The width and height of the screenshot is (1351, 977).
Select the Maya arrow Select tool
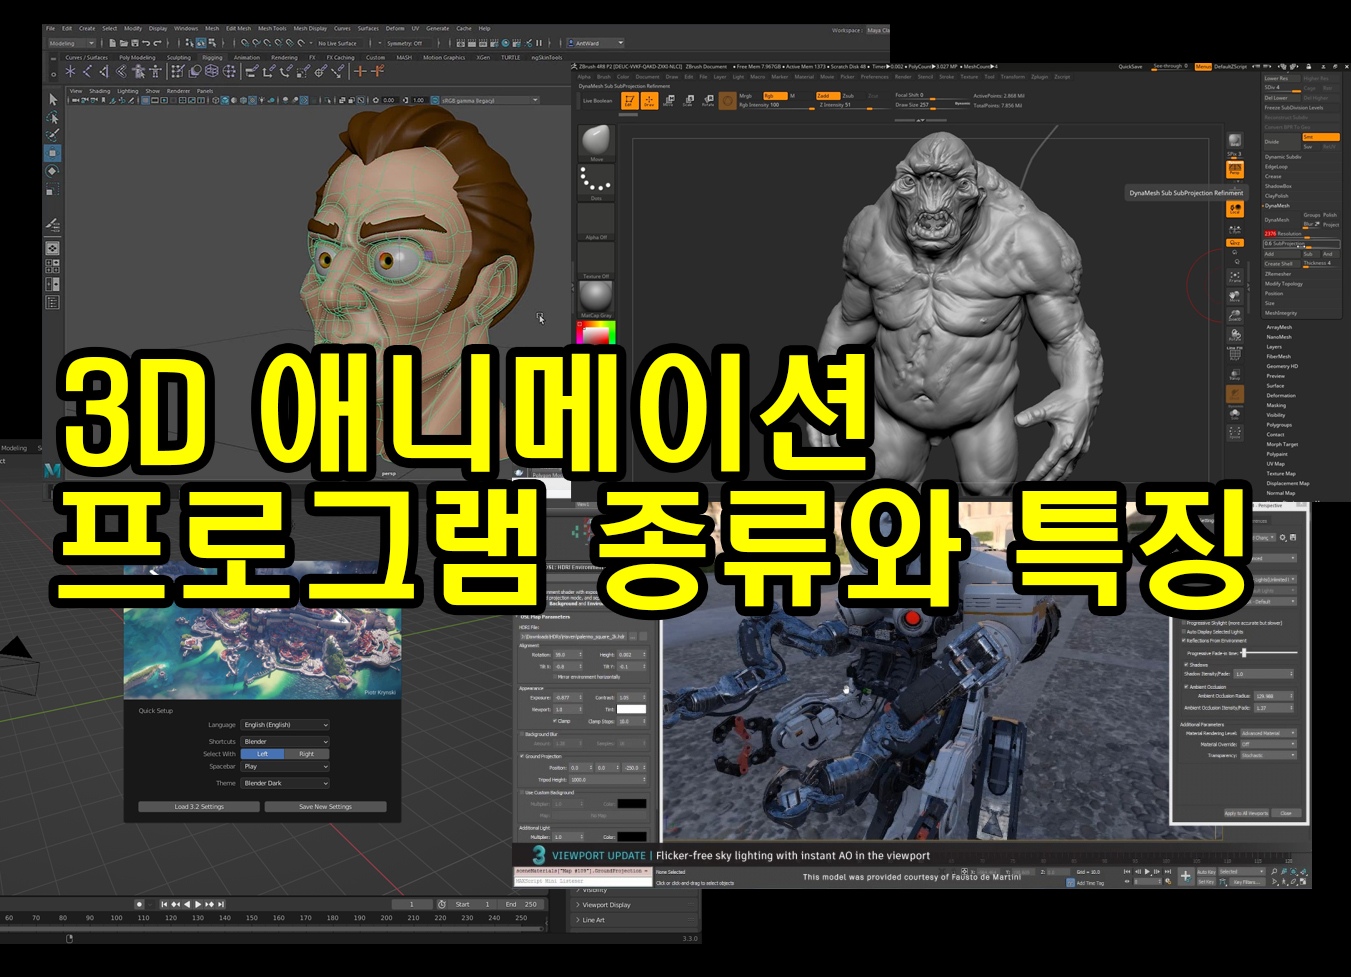53,99
